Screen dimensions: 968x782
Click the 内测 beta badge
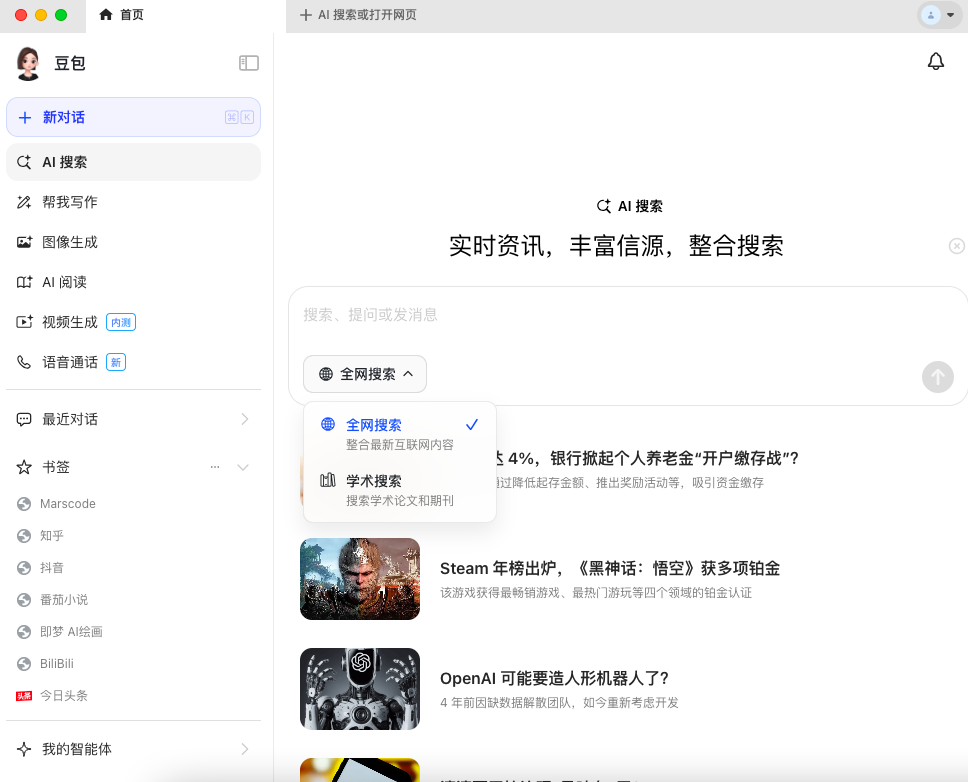pyautogui.click(x=121, y=322)
